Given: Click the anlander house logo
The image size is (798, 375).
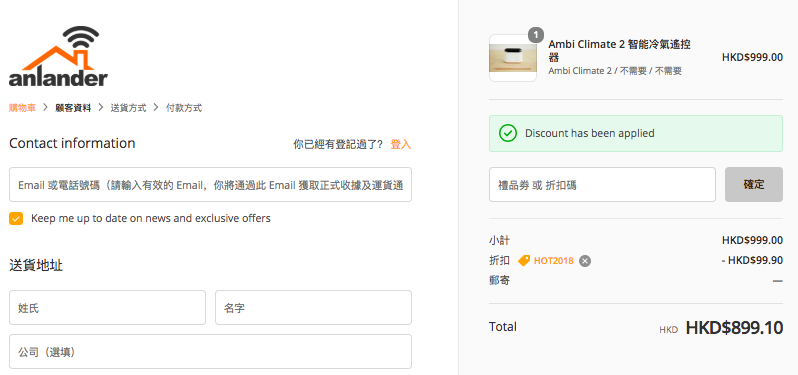Looking at the screenshot, I should click(x=59, y=56).
